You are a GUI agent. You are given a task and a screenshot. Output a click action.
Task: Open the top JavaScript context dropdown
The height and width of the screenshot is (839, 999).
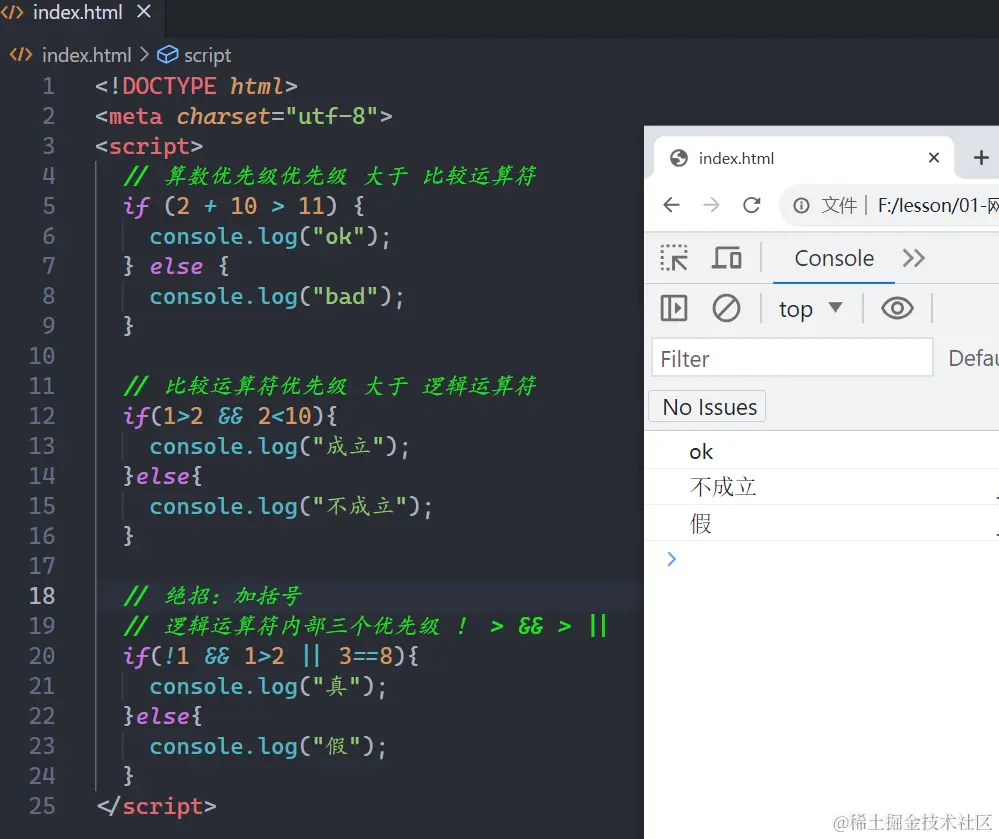(810, 309)
